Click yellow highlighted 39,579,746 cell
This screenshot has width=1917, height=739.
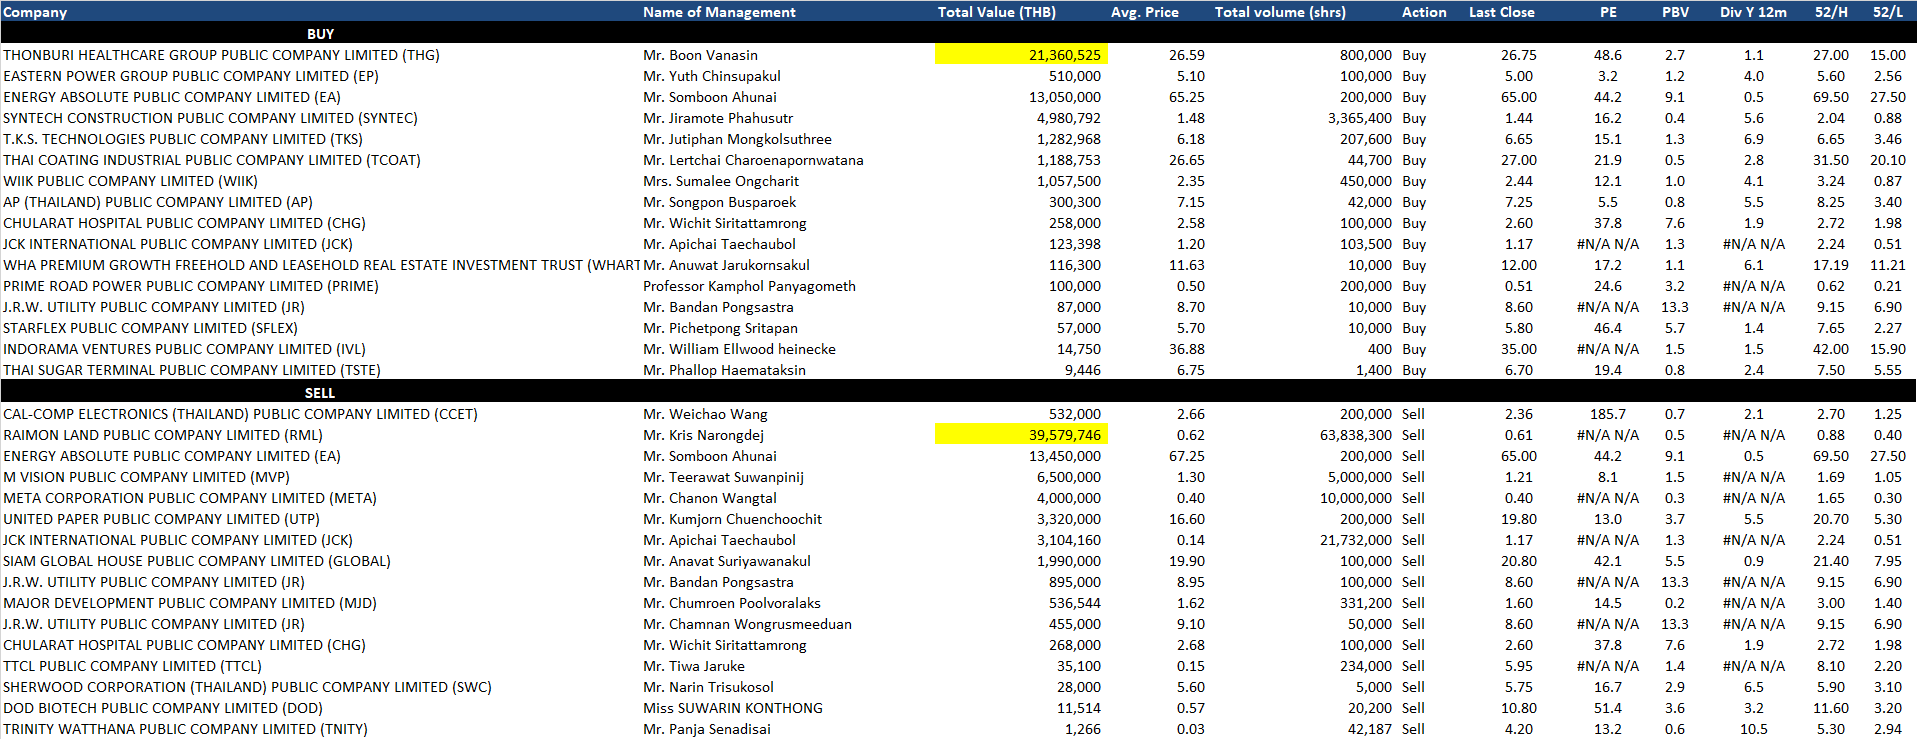(1021, 435)
